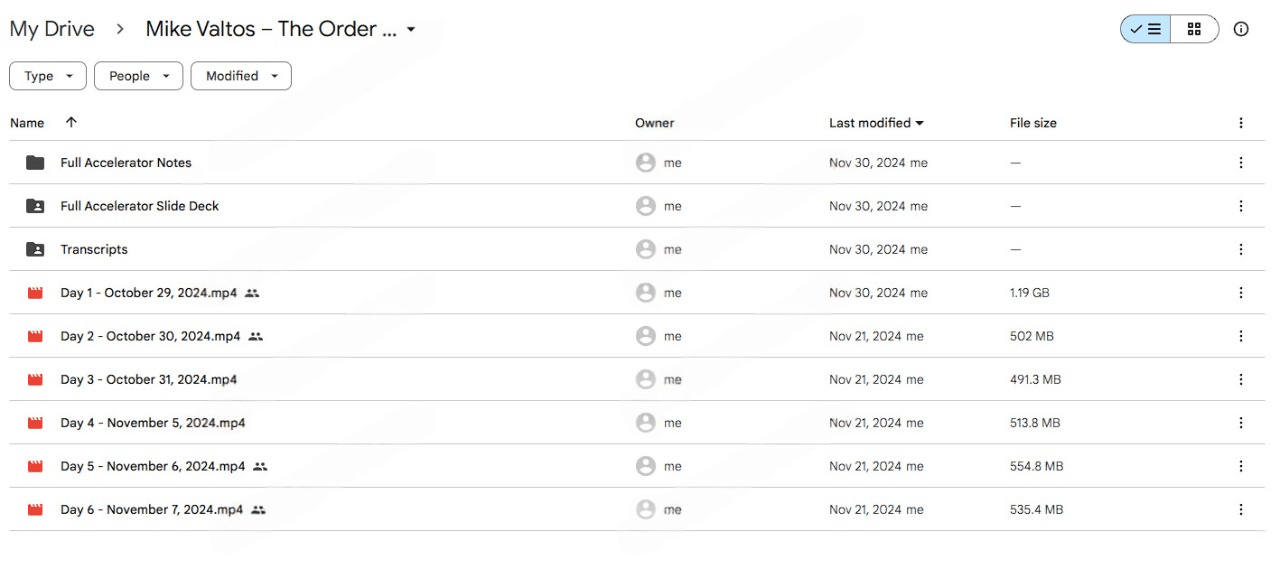Switch to list layout view
The height and width of the screenshot is (569, 1280).
click(x=1145, y=29)
